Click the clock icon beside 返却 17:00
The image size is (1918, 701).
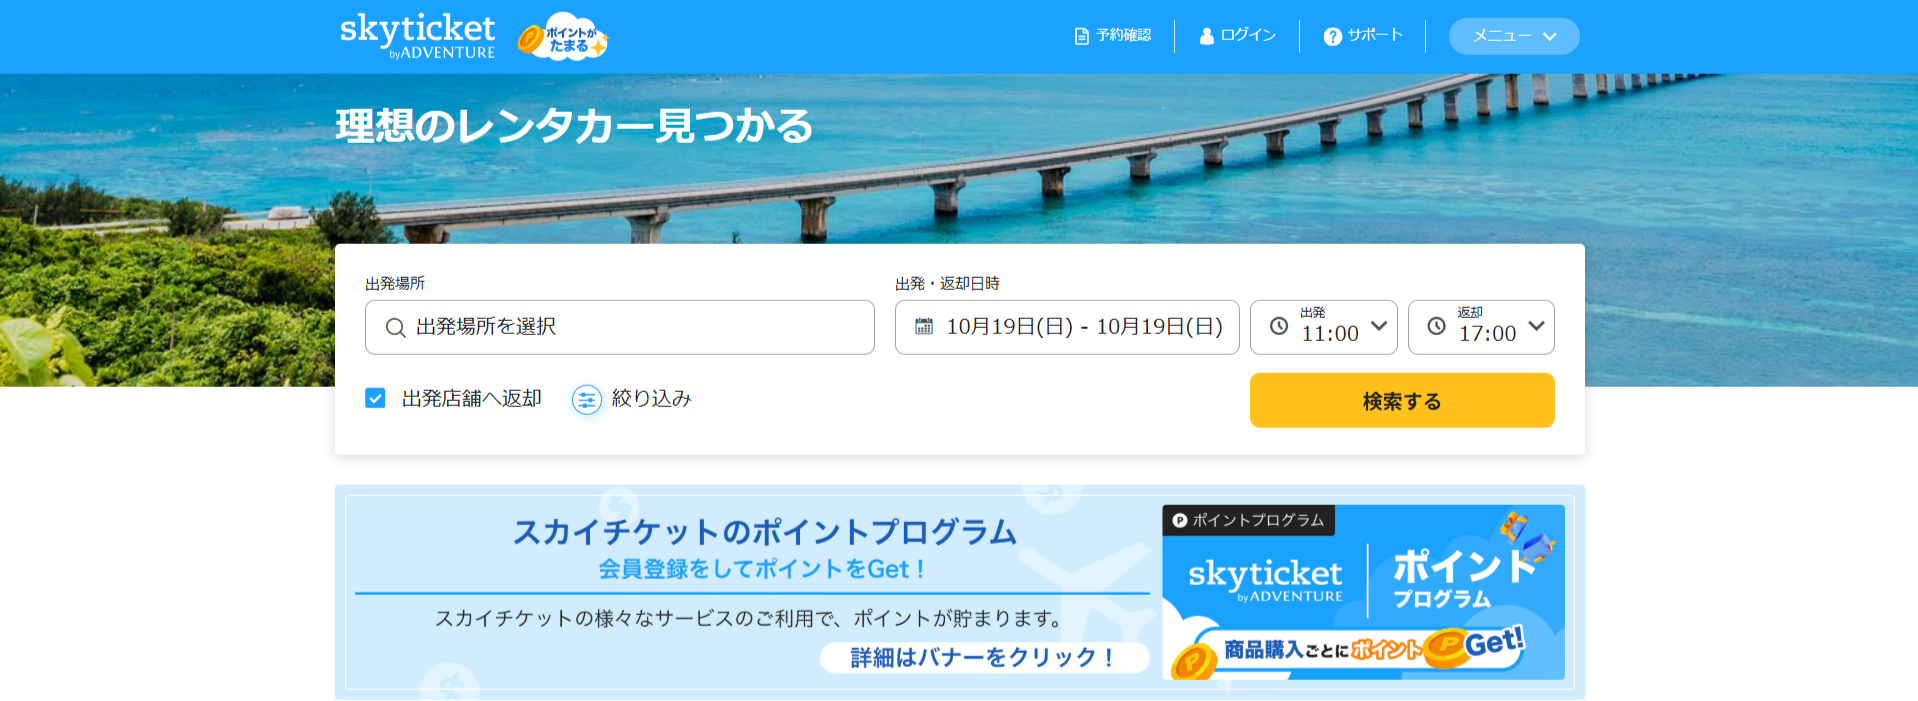[1436, 326]
